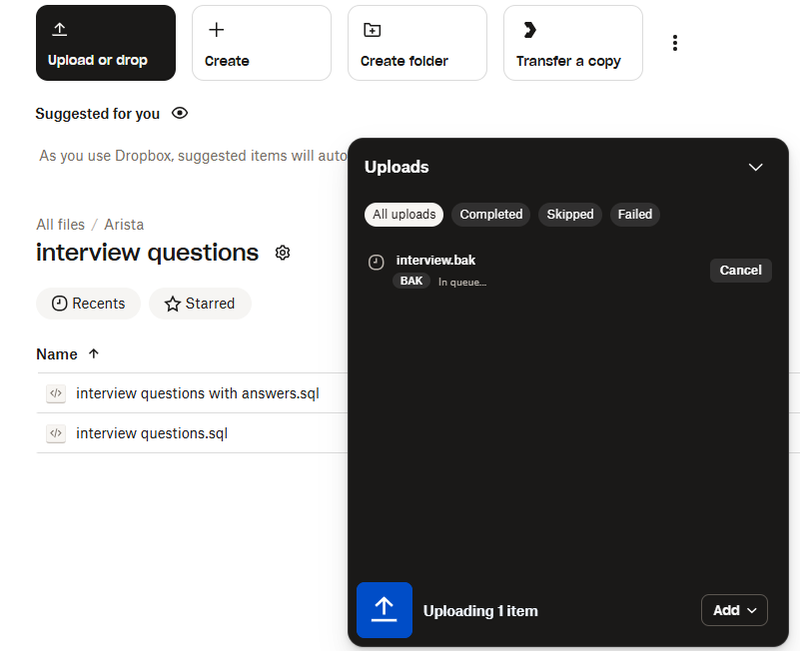Viewport: 800px width, 651px height.
Task: Open interview questions with answers.sql file
Action: 197,393
